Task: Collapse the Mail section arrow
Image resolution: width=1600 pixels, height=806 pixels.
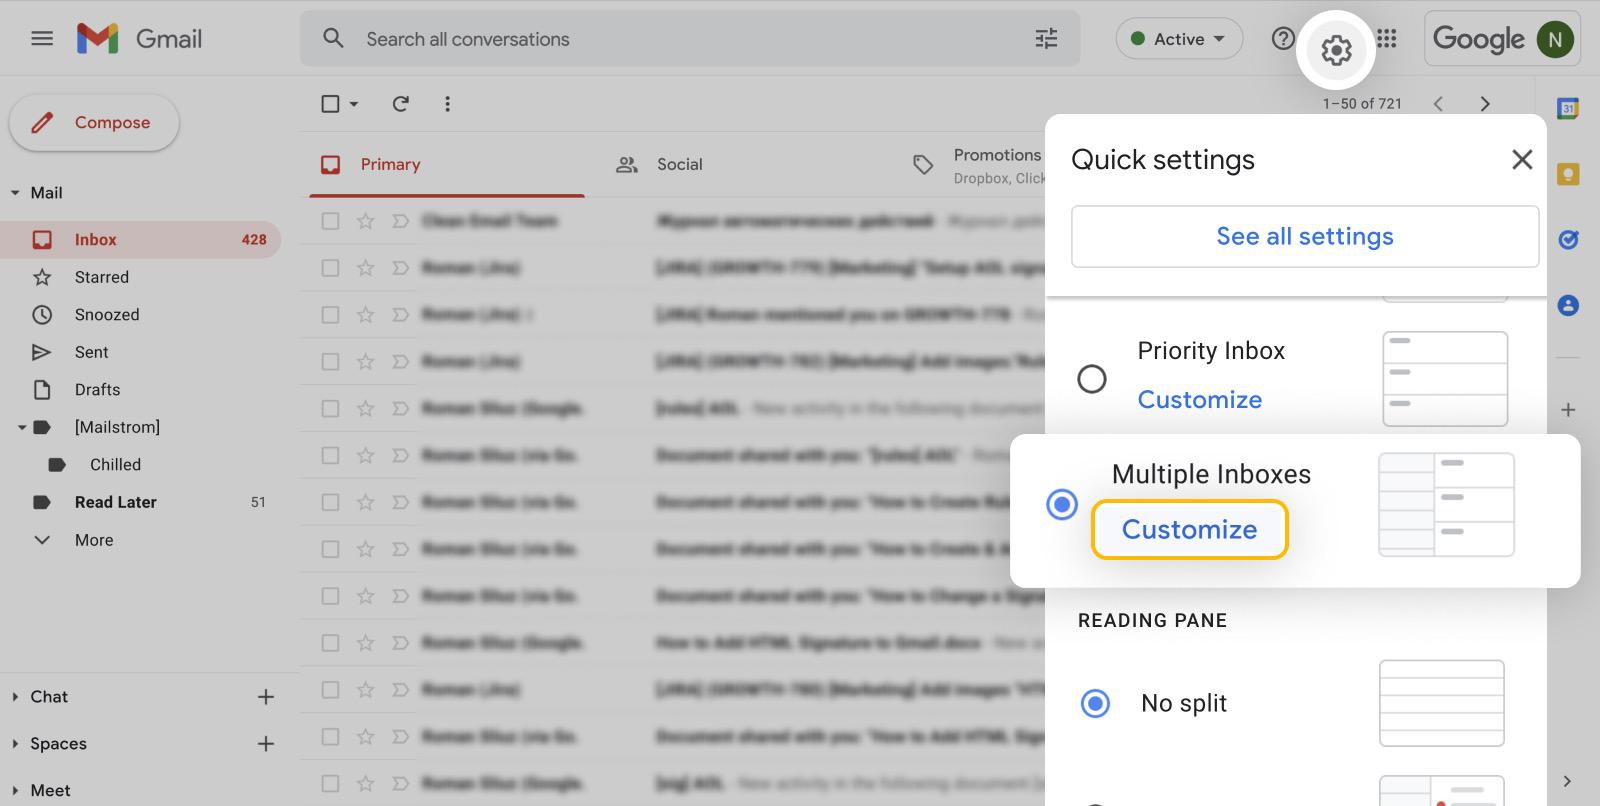Action: click(15, 193)
